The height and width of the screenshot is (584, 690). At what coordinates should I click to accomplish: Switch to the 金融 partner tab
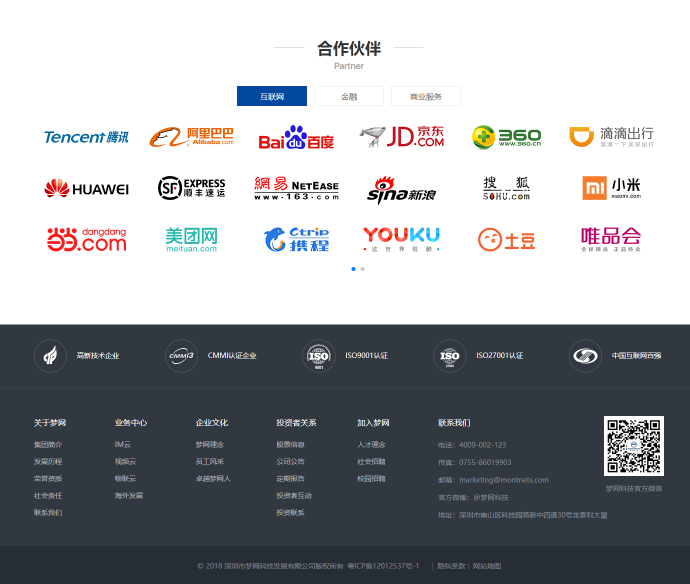349,97
